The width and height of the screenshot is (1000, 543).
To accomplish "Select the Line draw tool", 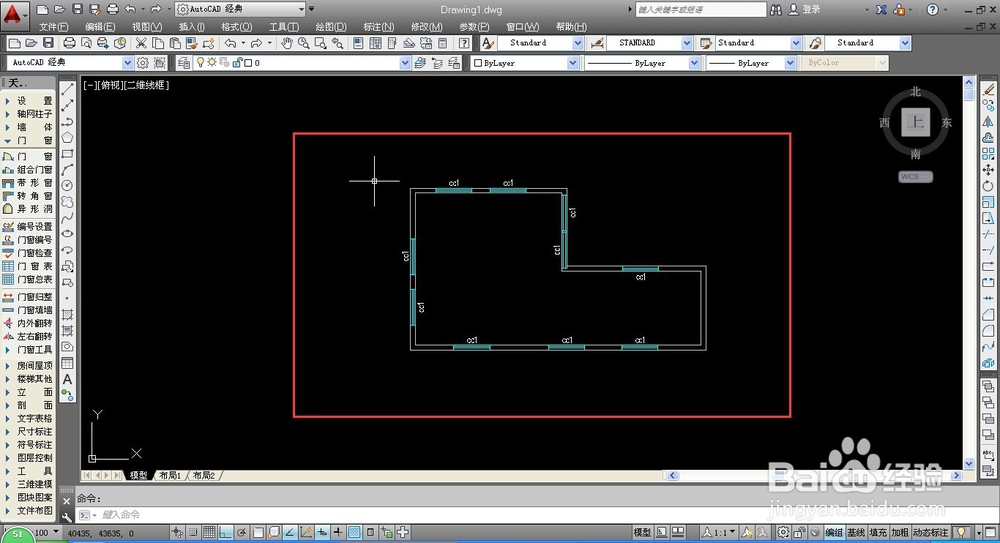I will coord(67,89).
